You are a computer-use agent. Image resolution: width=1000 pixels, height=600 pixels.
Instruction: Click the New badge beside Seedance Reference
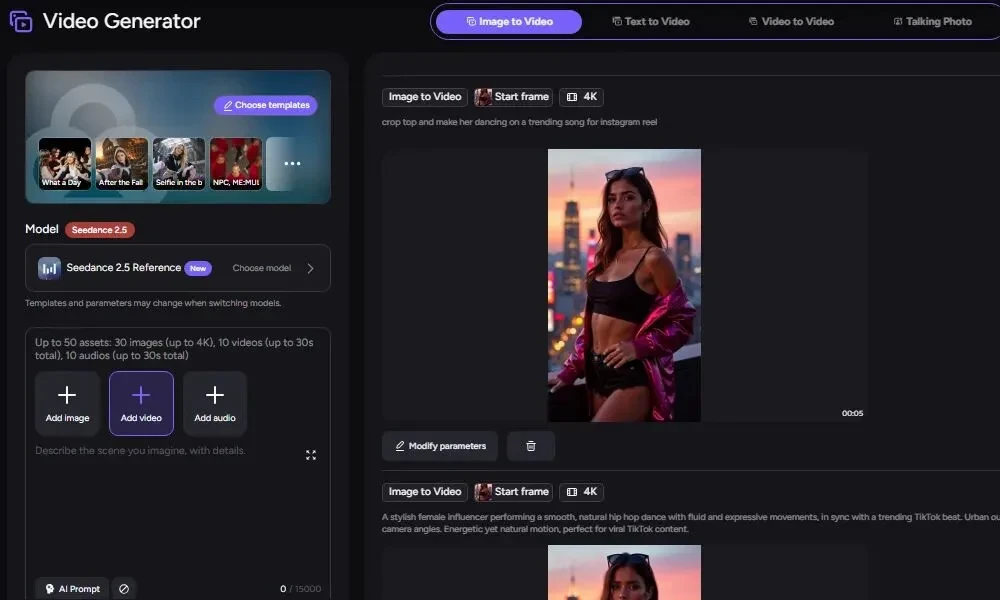pyautogui.click(x=198, y=268)
